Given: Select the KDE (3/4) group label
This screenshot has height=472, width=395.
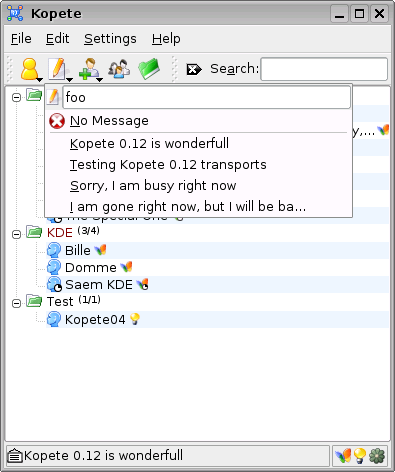Looking at the screenshot, I should click(x=73, y=232).
